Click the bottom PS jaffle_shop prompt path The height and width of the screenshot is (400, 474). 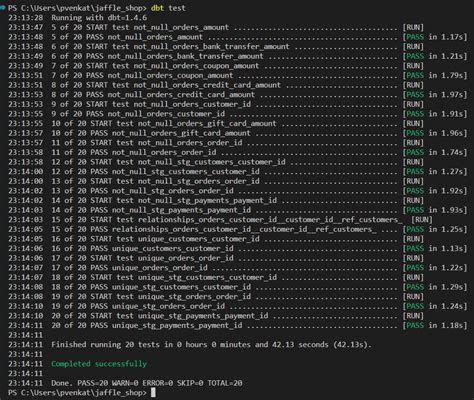coord(77,393)
